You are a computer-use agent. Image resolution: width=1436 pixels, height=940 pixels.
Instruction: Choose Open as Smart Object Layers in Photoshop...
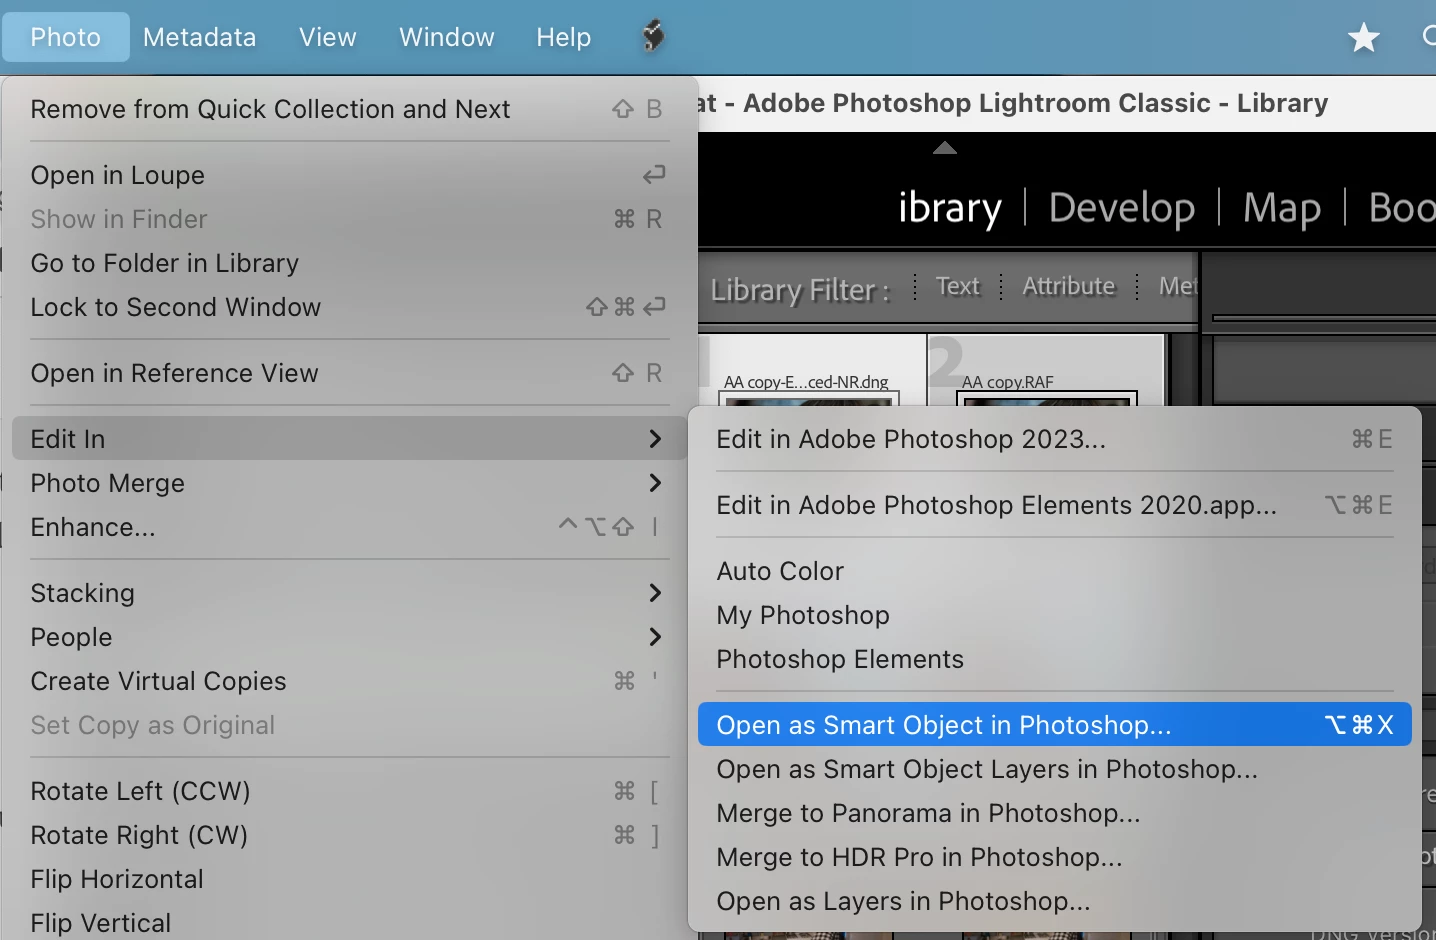(x=1055, y=769)
